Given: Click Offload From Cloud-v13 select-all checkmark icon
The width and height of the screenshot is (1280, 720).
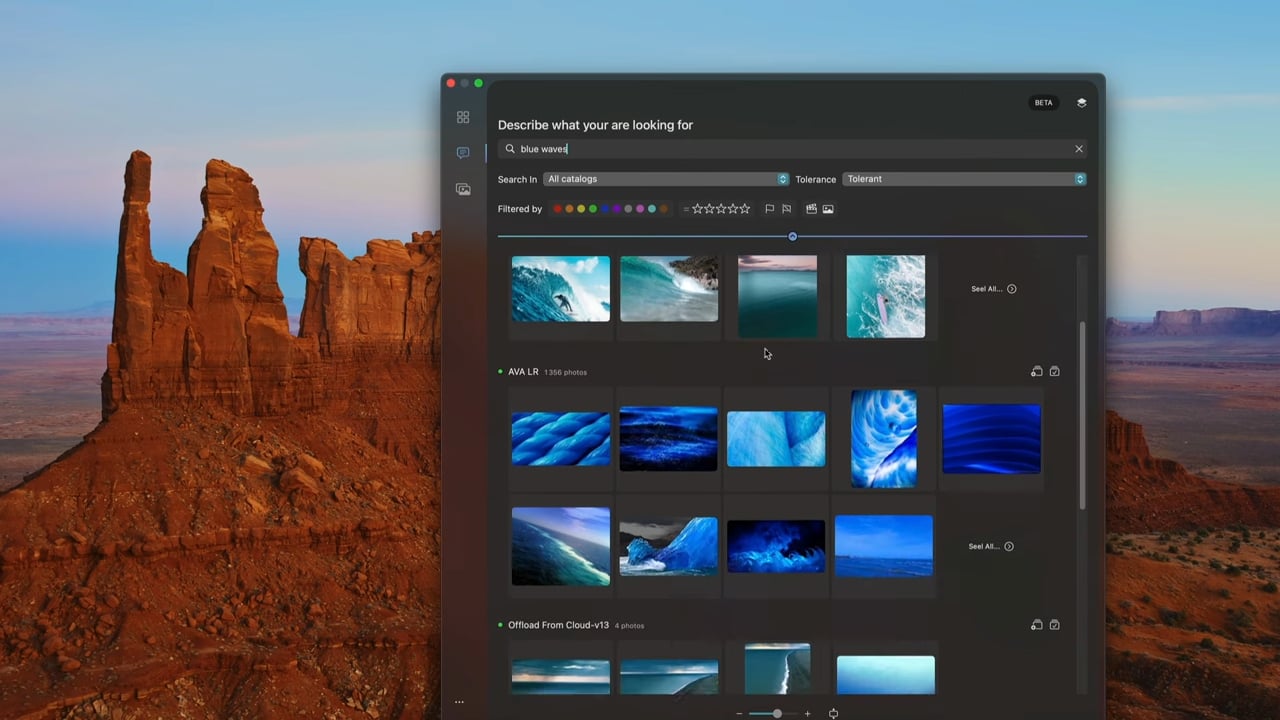Looking at the screenshot, I should pyautogui.click(x=1054, y=625).
